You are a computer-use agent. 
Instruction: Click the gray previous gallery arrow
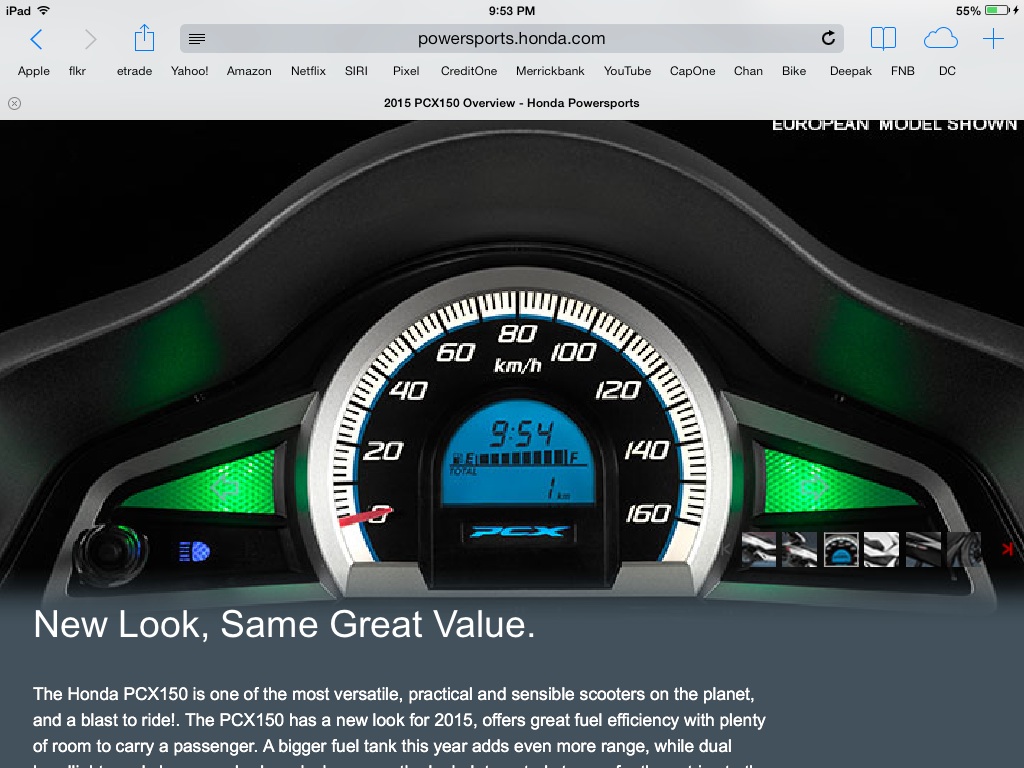point(725,549)
